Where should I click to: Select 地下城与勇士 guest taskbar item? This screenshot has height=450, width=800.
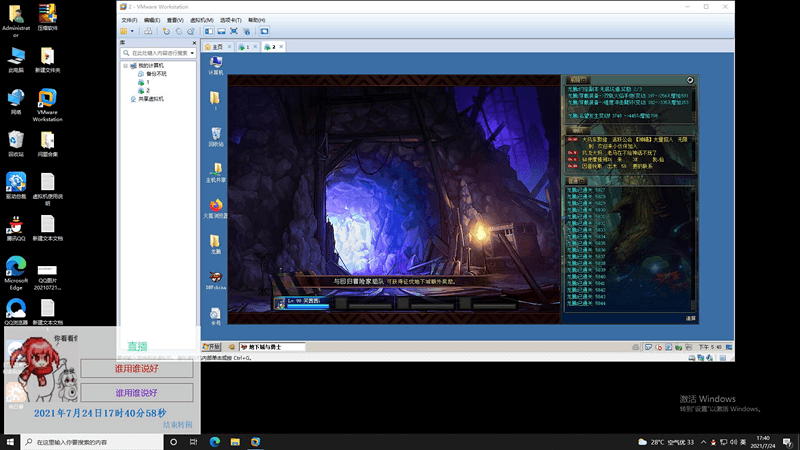(x=272, y=347)
